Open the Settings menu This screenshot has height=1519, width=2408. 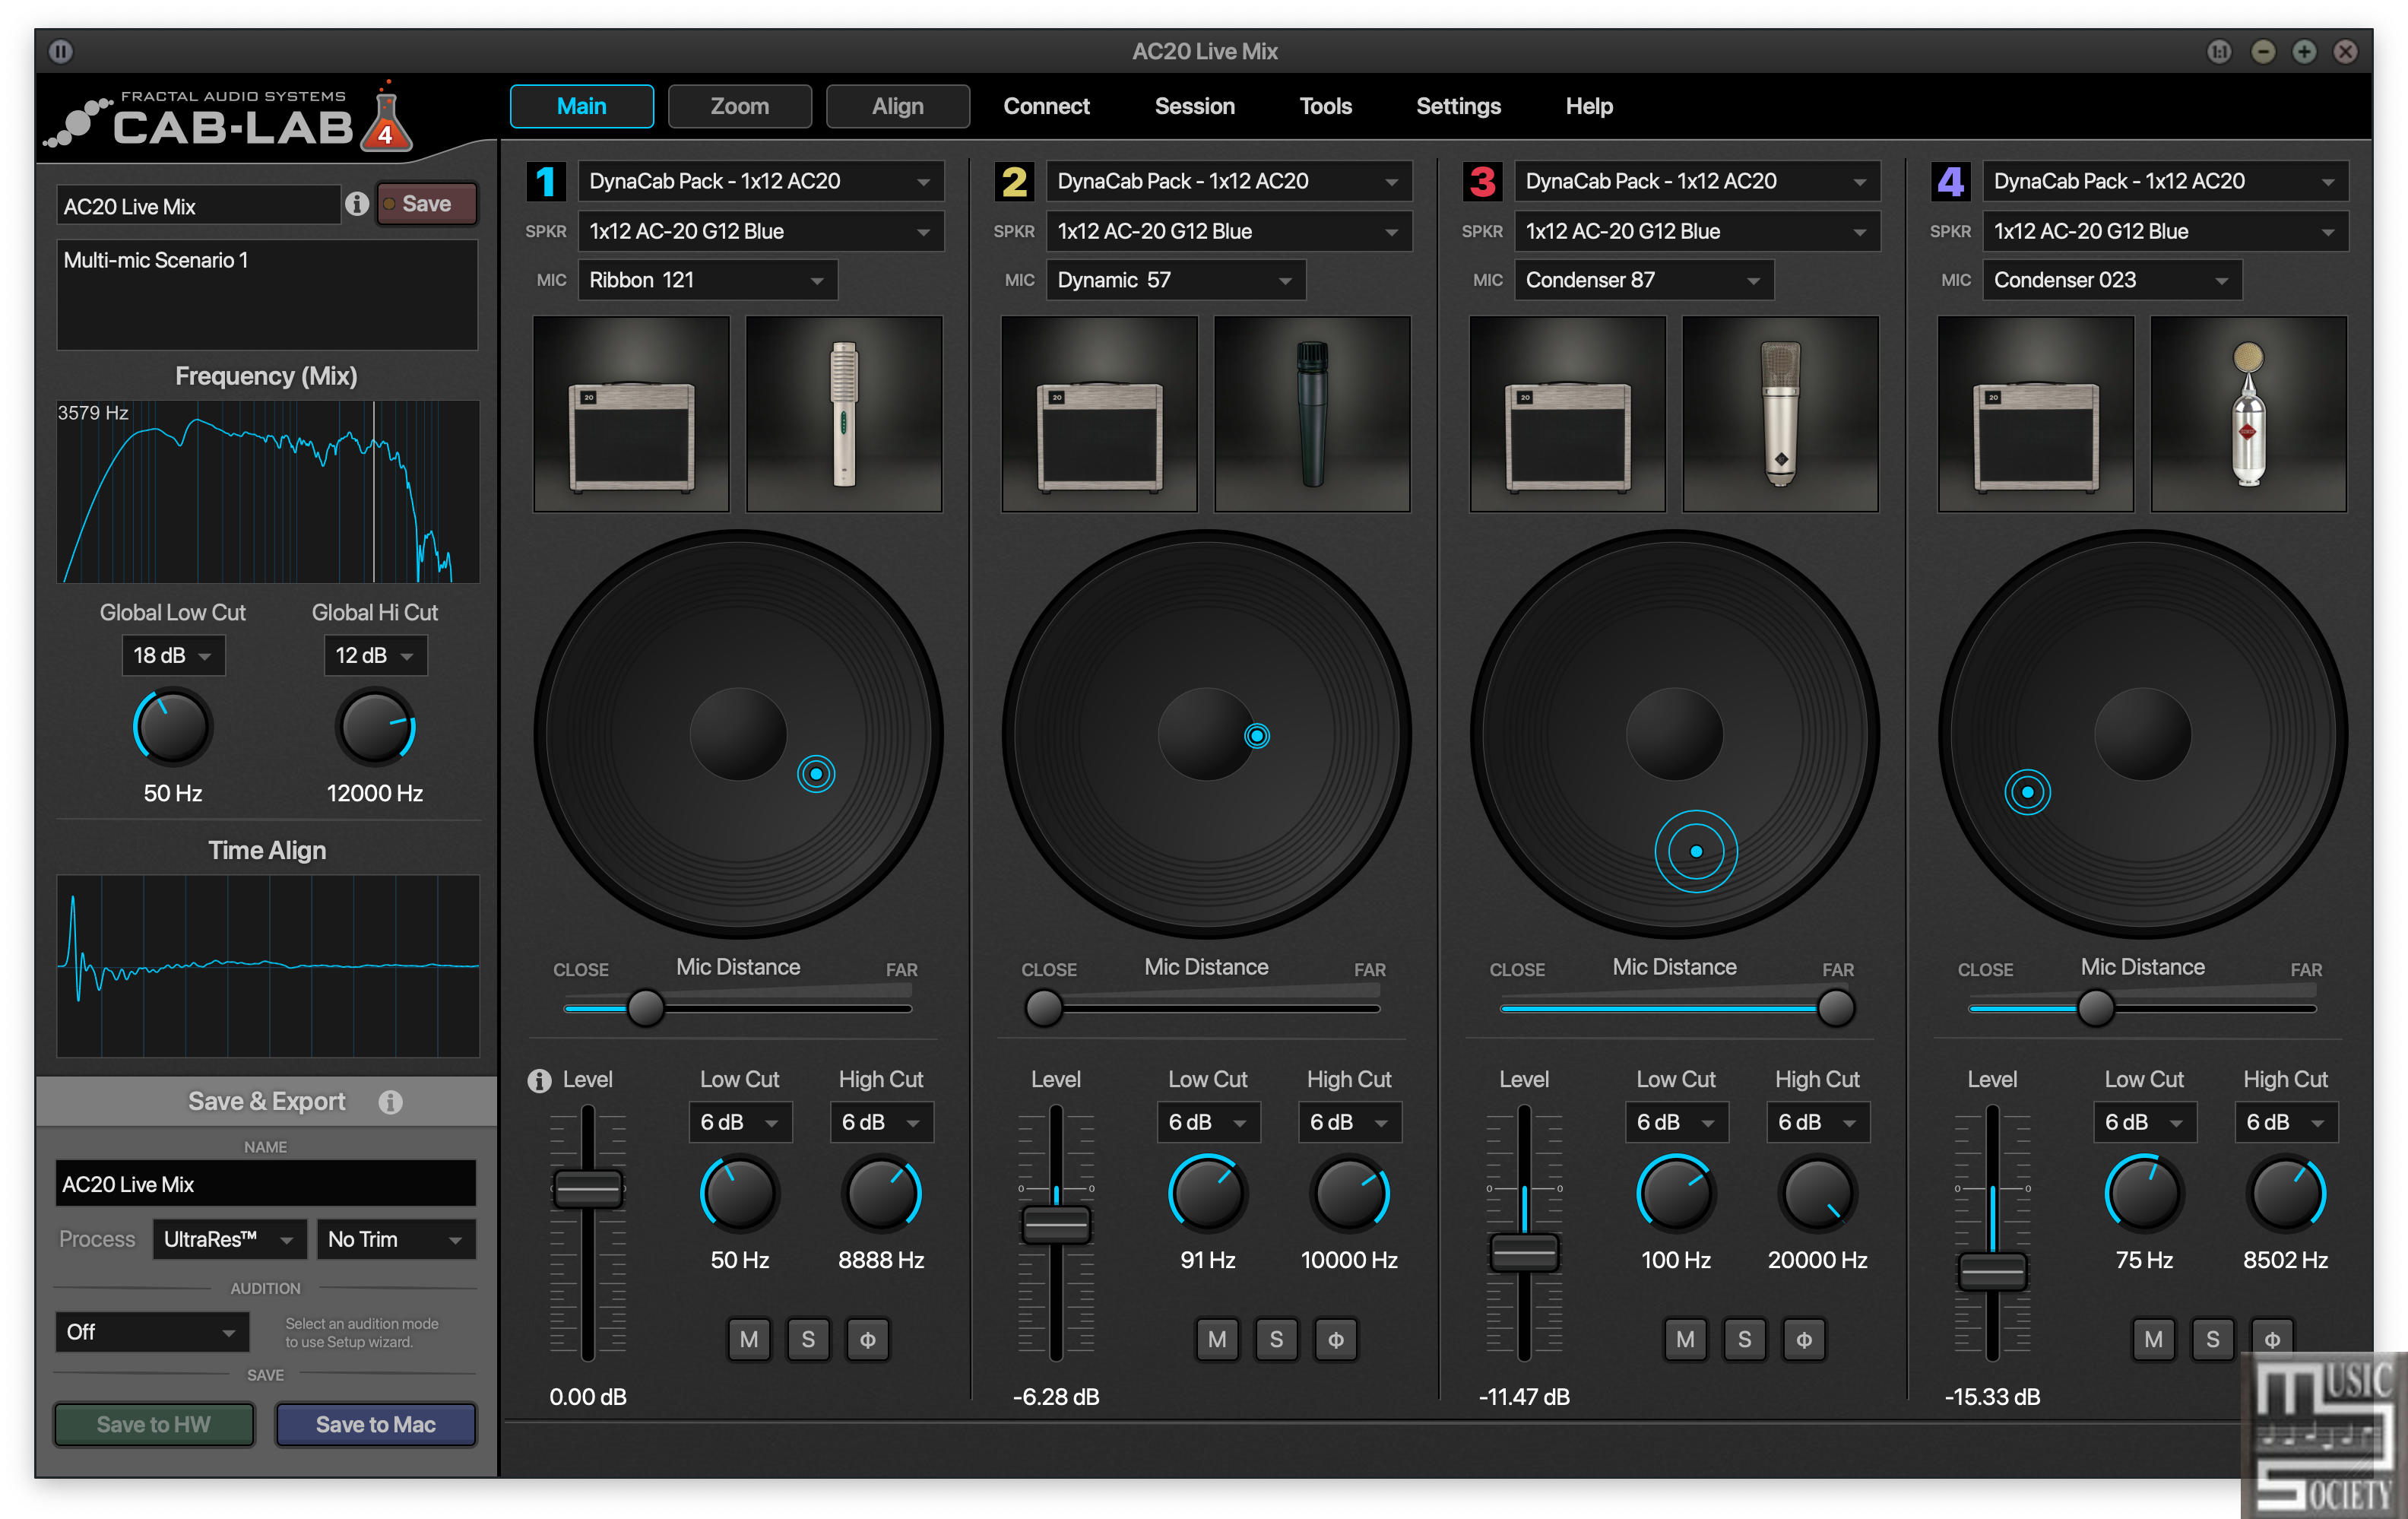(x=1458, y=106)
